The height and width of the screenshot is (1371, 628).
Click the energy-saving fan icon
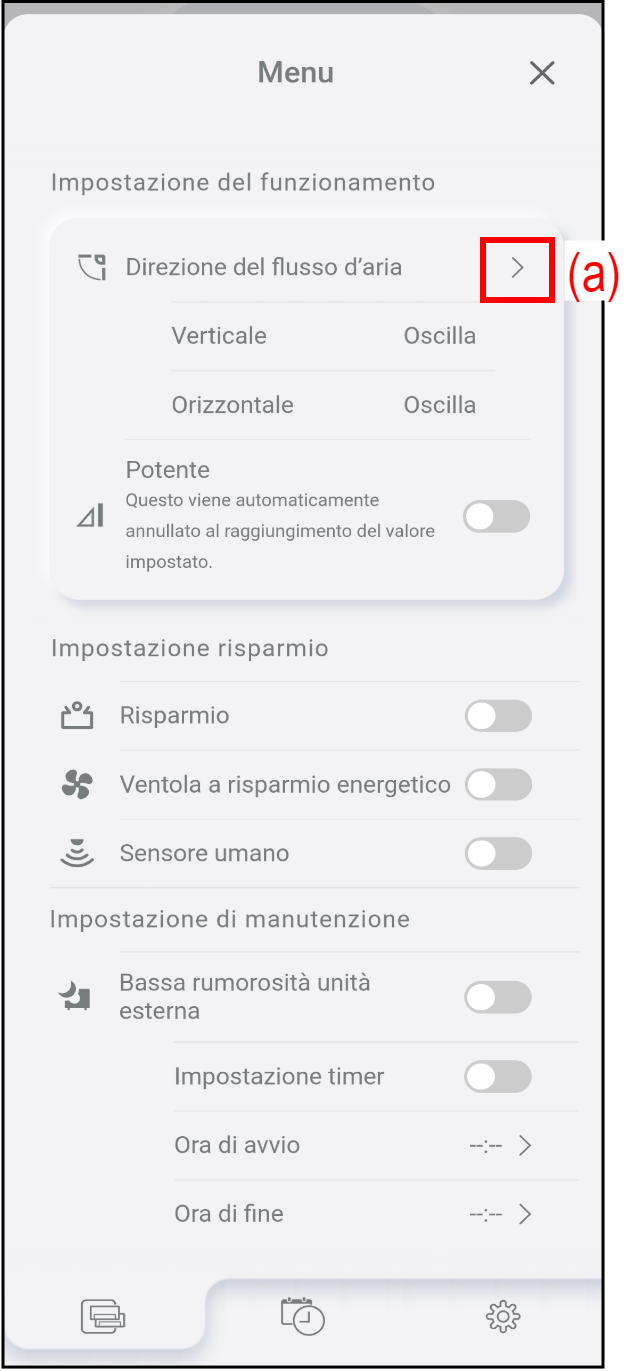pyautogui.click(x=77, y=785)
